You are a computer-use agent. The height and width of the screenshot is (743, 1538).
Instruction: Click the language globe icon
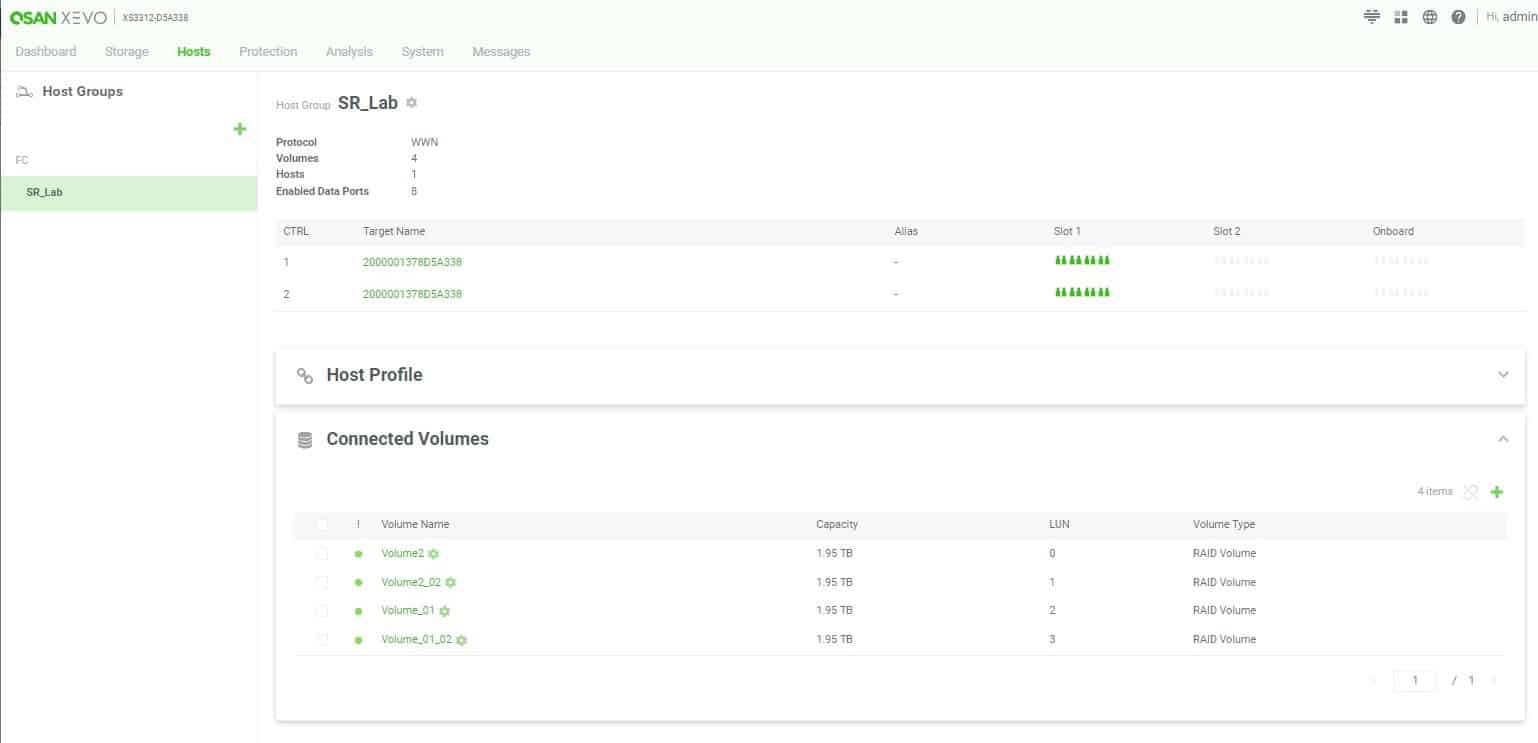1430,17
